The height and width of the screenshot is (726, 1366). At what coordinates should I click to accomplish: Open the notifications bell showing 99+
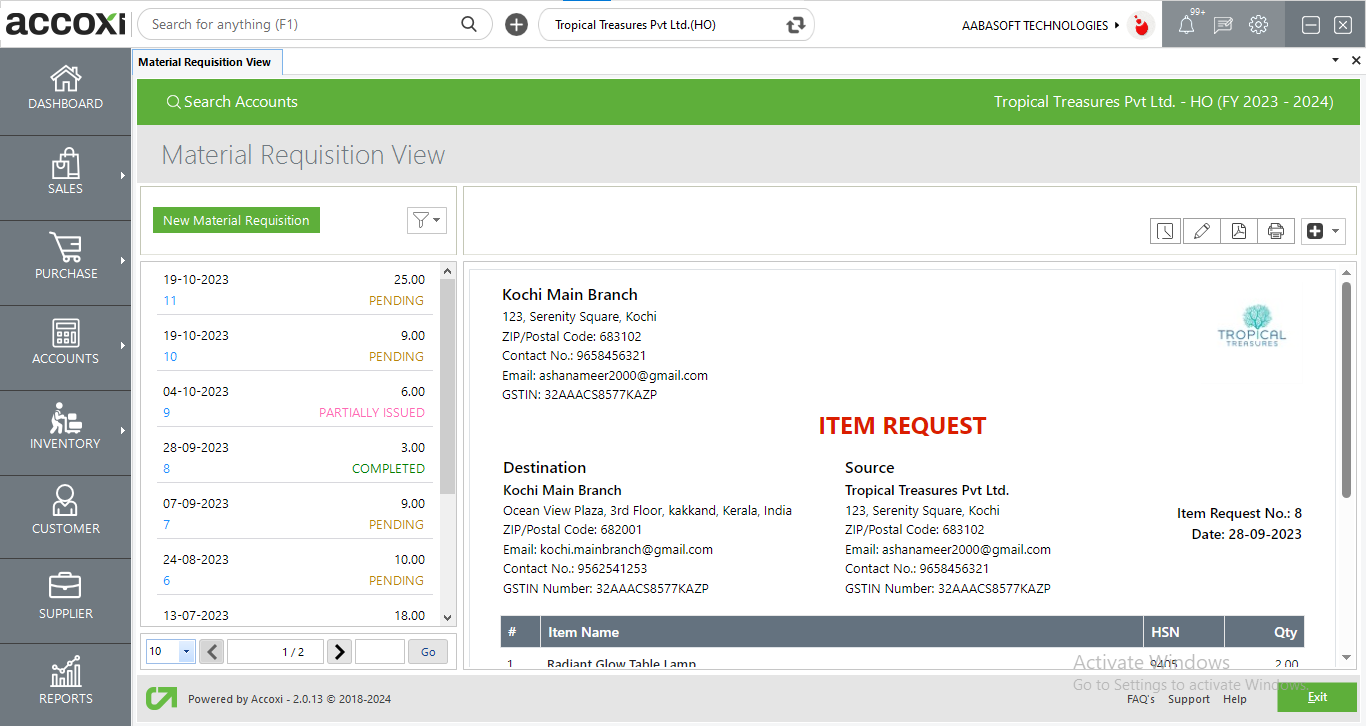pos(1186,24)
